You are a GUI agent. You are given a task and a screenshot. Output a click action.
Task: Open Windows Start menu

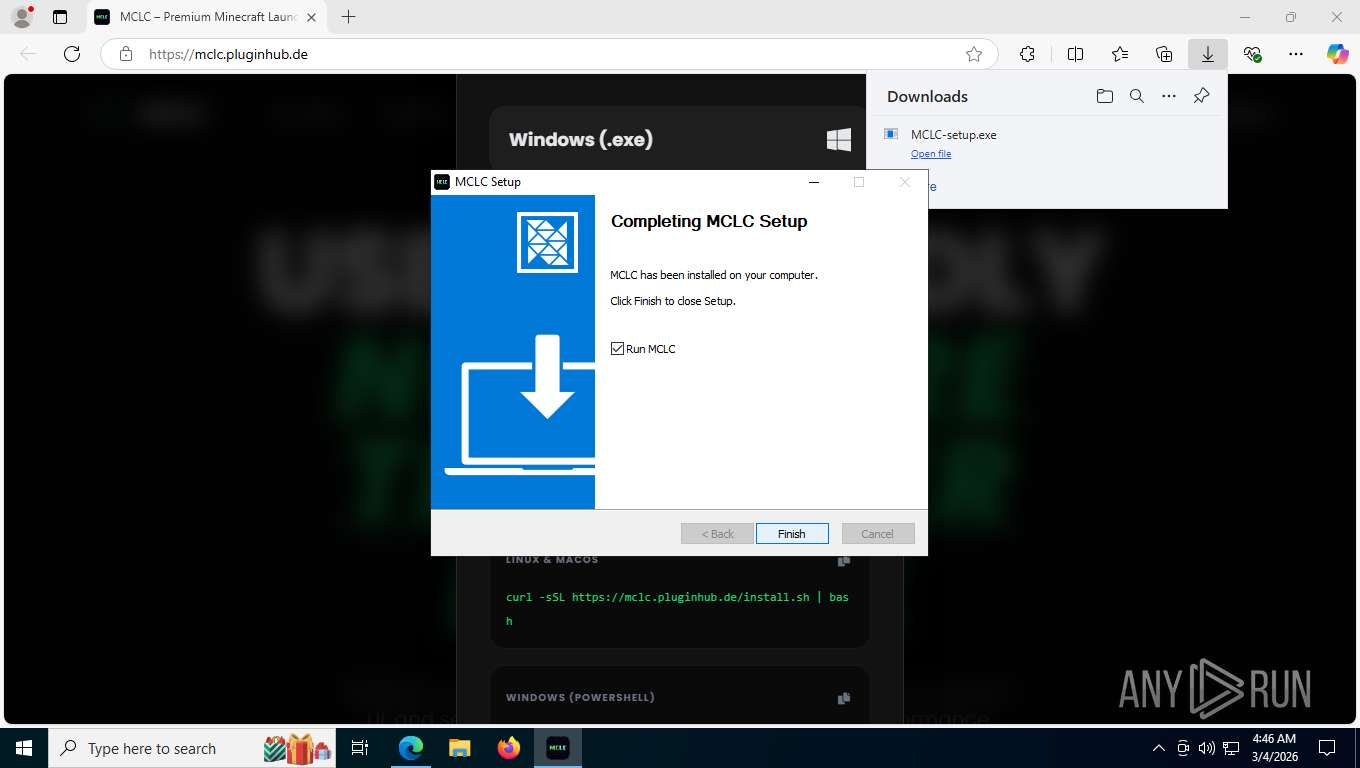coord(24,748)
